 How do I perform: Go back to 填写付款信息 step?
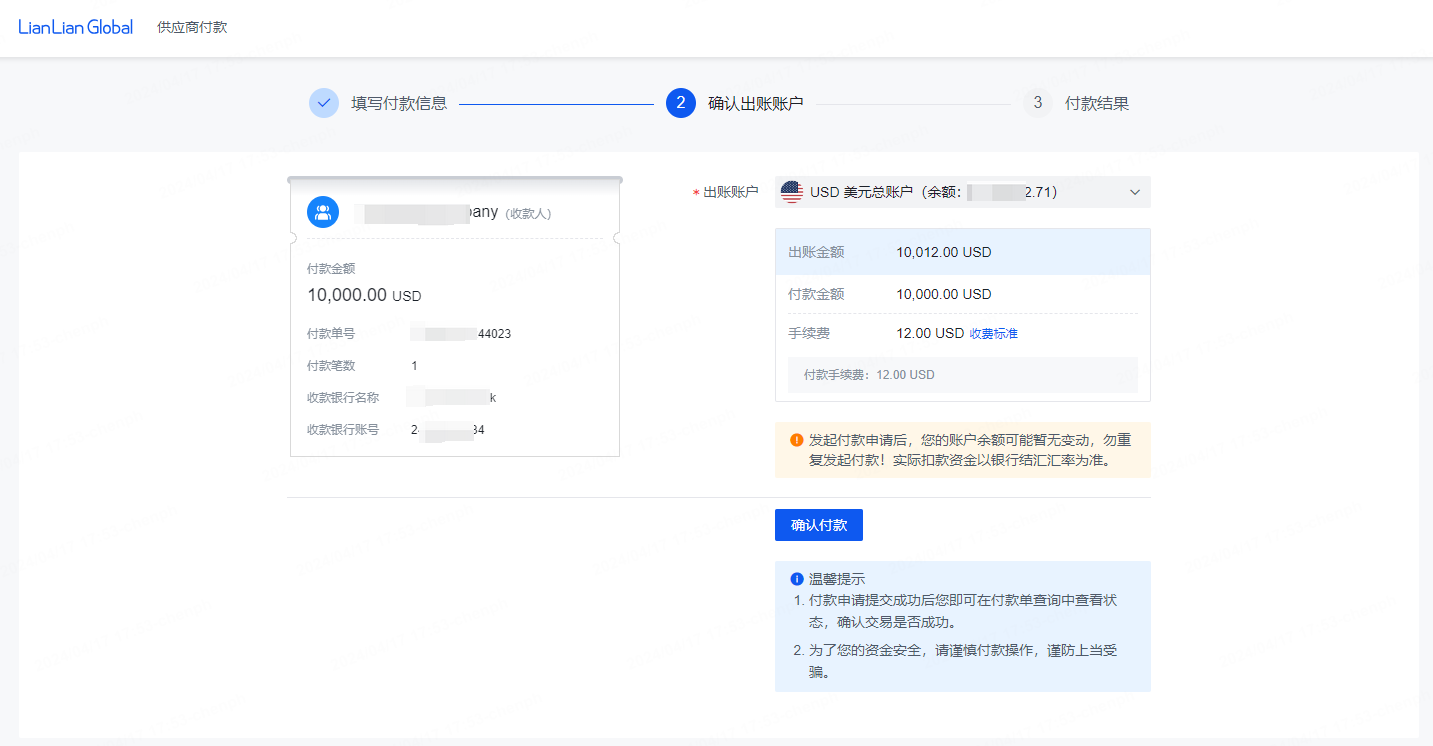coord(398,104)
